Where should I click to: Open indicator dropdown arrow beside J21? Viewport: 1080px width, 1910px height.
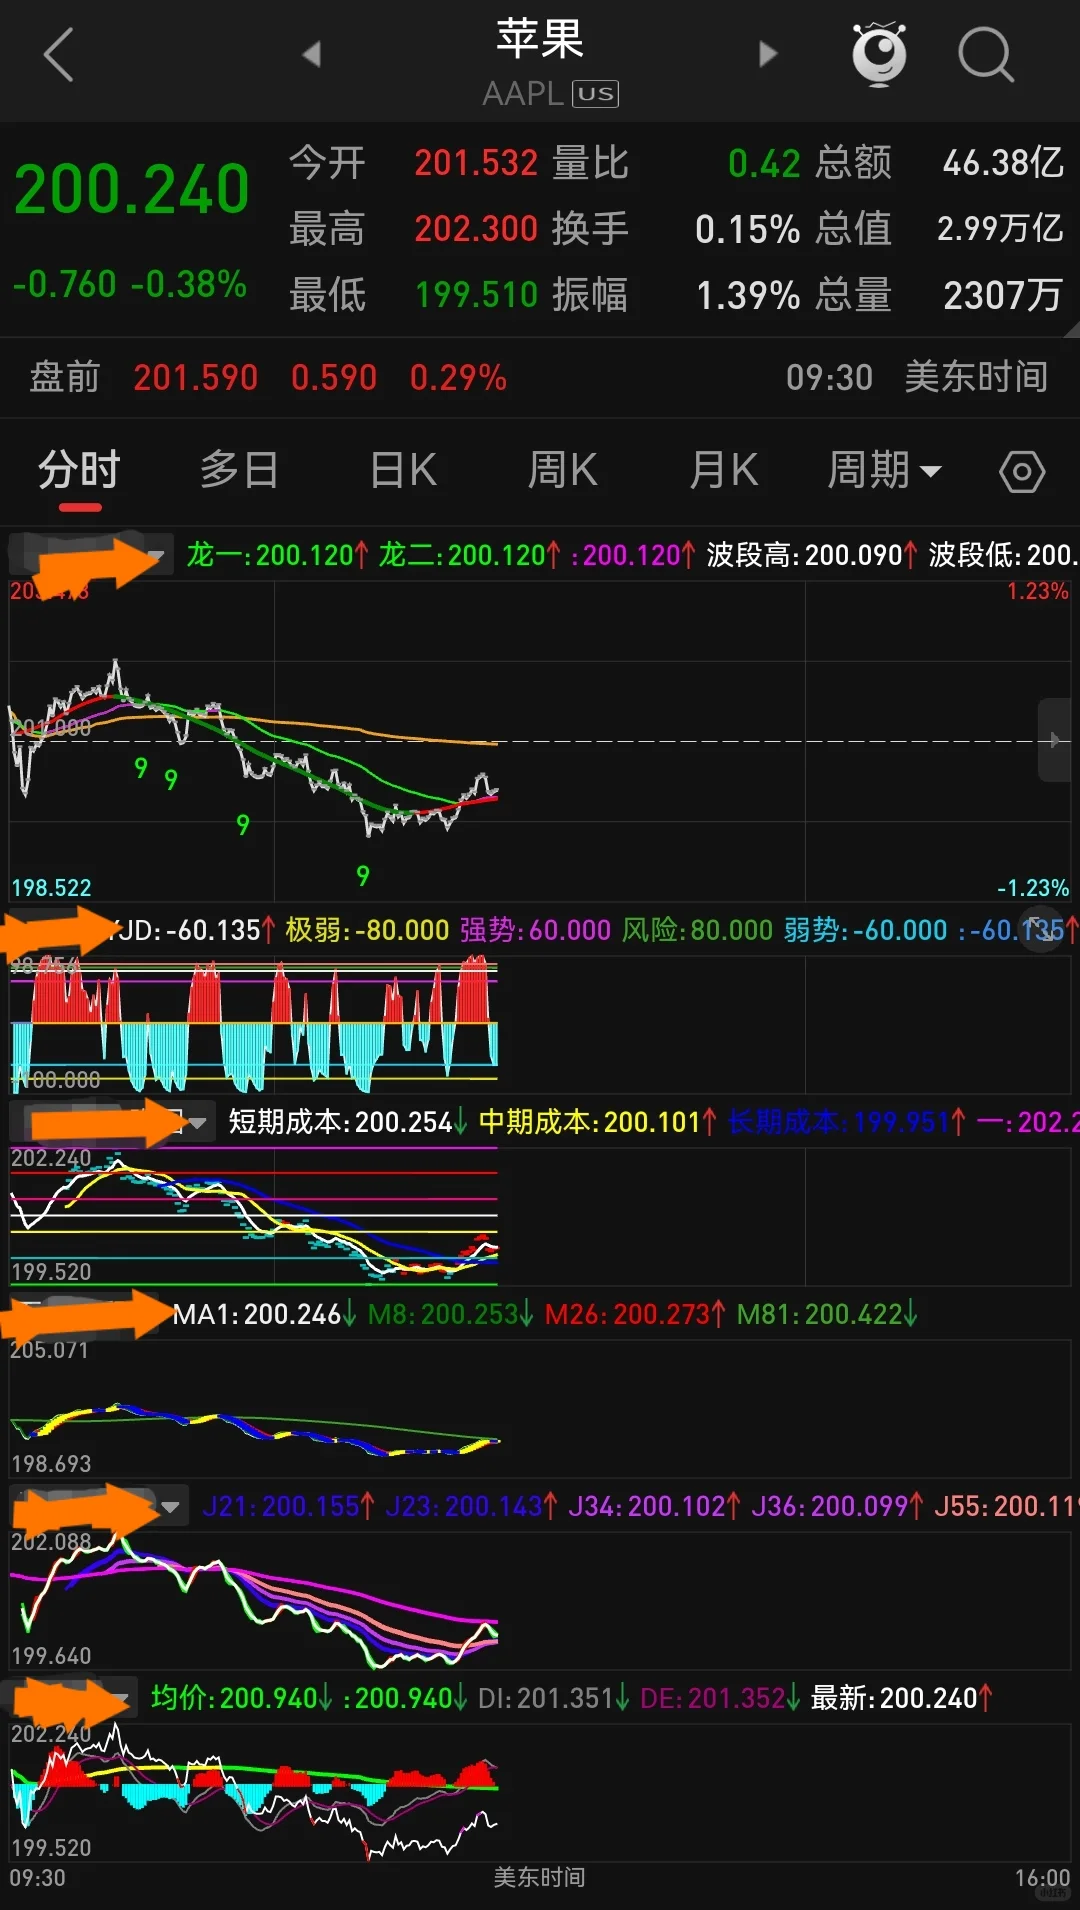click(171, 1507)
